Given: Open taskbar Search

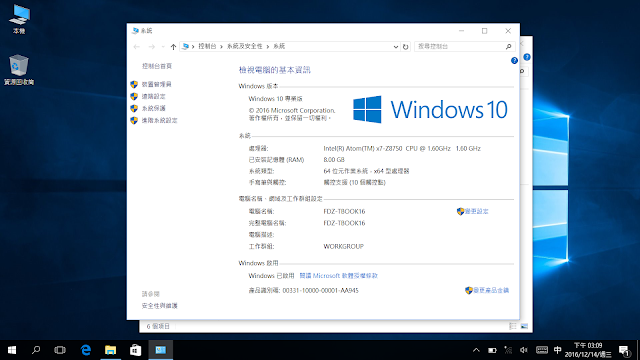Looking at the screenshot, I should pyautogui.click(x=36, y=350).
